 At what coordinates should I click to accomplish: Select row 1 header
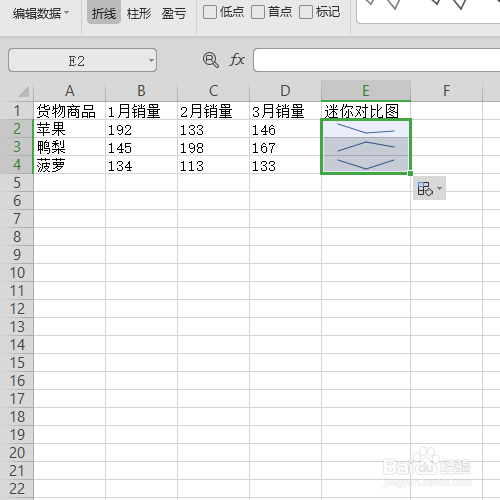pyautogui.click(x=17, y=111)
